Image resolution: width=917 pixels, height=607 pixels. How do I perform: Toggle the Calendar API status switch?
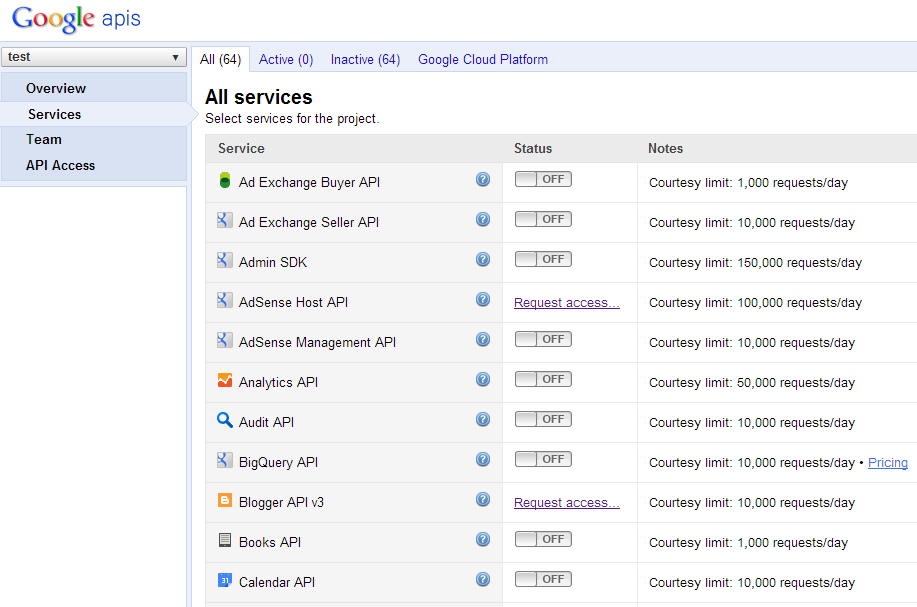tap(543, 580)
